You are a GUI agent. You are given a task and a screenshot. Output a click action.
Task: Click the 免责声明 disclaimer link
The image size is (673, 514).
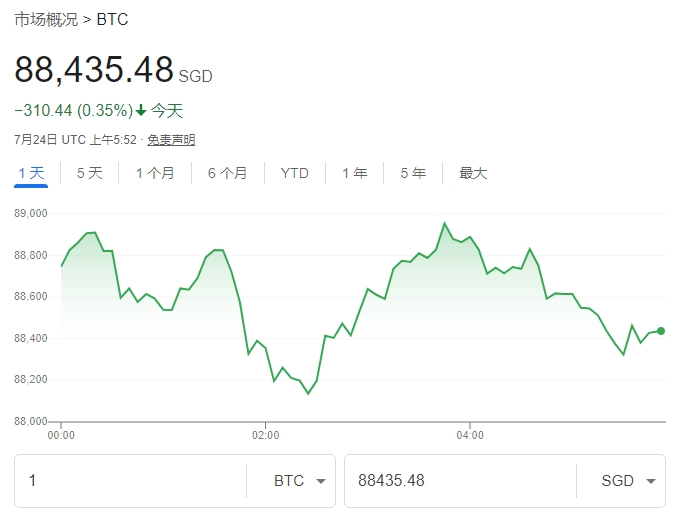pyautogui.click(x=171, y=140)
